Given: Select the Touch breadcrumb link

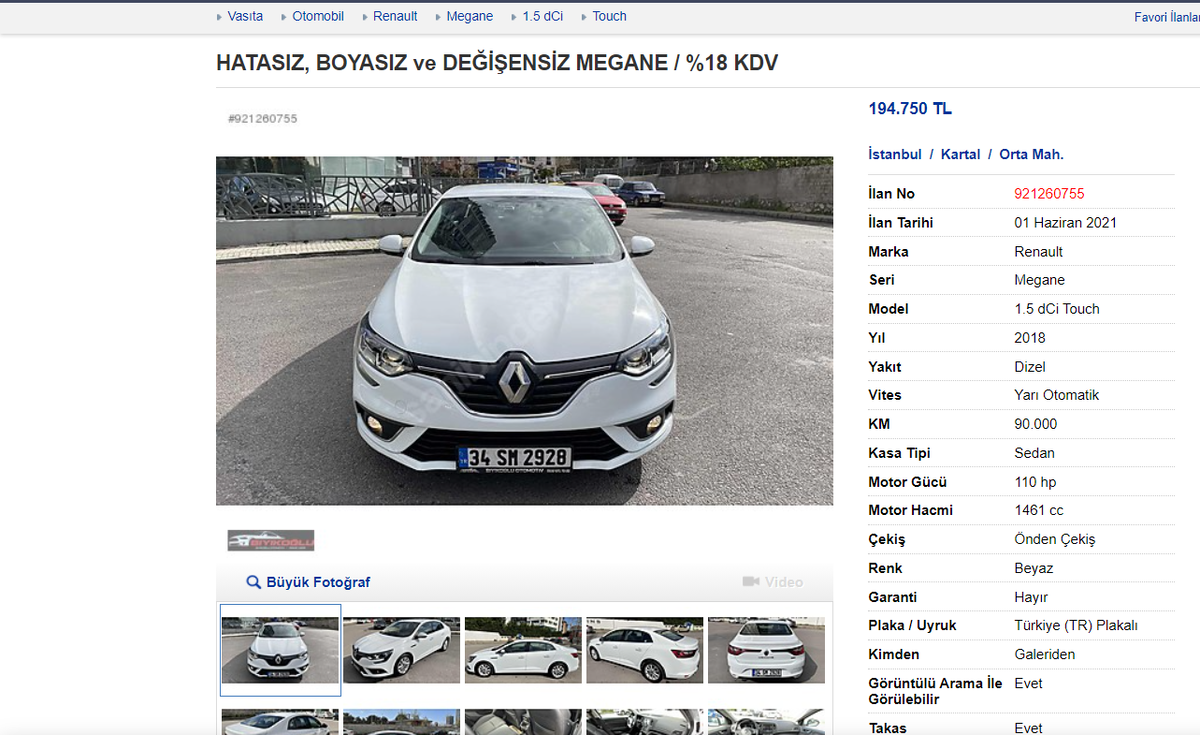Looking at the screenshot, I should point(609,16).
